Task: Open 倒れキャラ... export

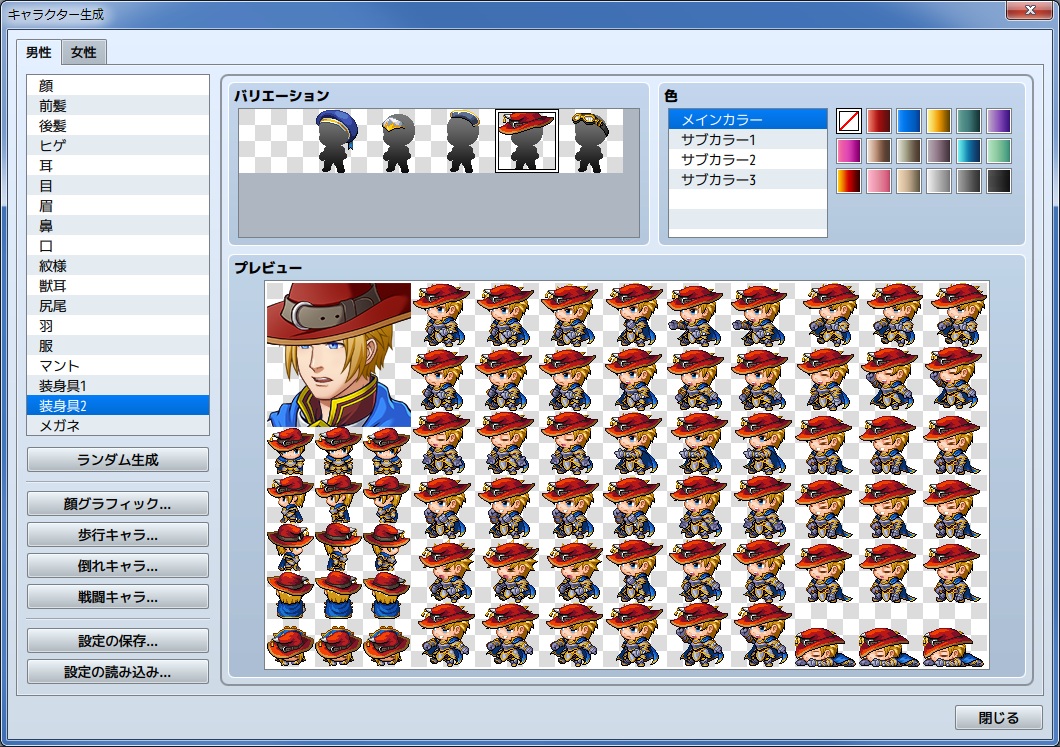Action: (118, 566)
